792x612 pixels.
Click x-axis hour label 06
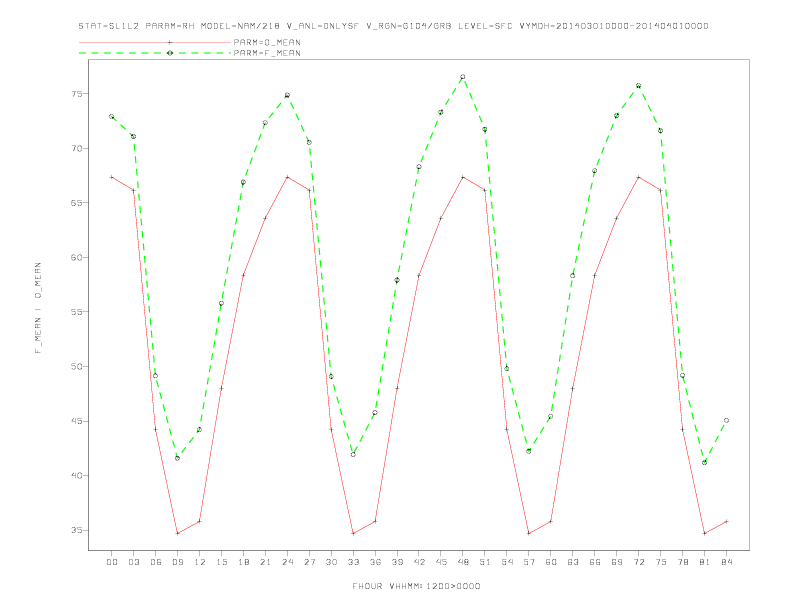[156, 562]
